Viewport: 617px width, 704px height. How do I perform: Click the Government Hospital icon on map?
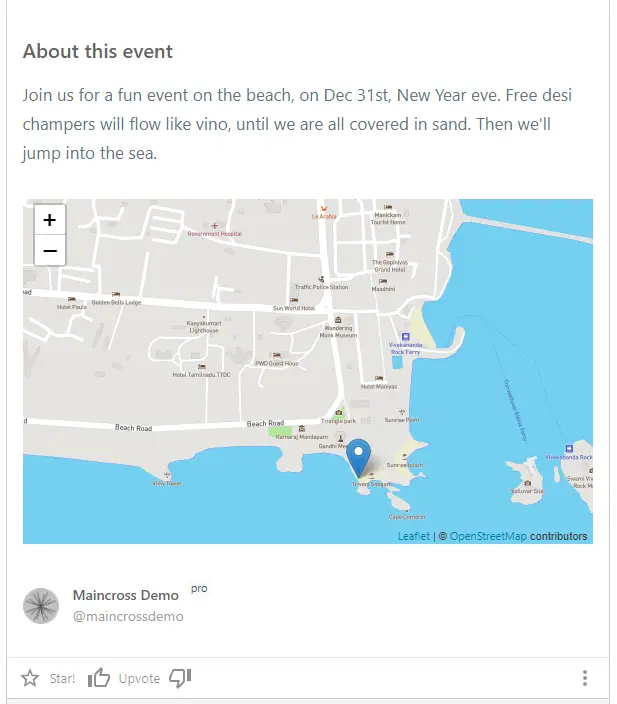(x=215, y=226)
